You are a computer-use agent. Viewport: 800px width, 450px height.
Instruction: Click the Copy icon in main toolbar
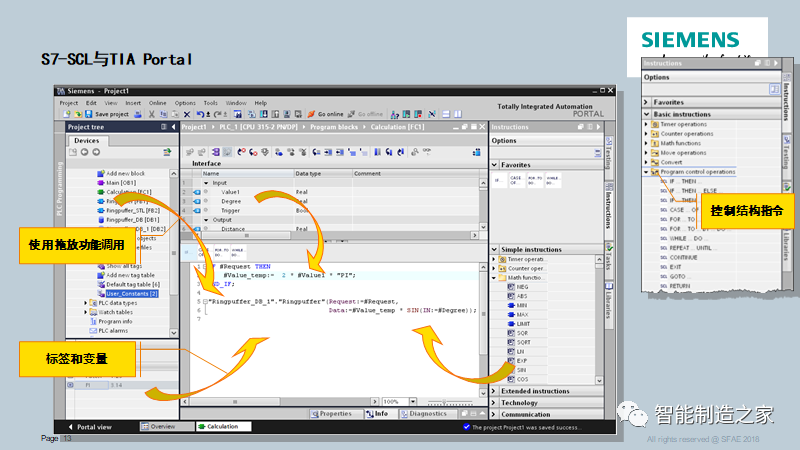[x=163, y=114]
